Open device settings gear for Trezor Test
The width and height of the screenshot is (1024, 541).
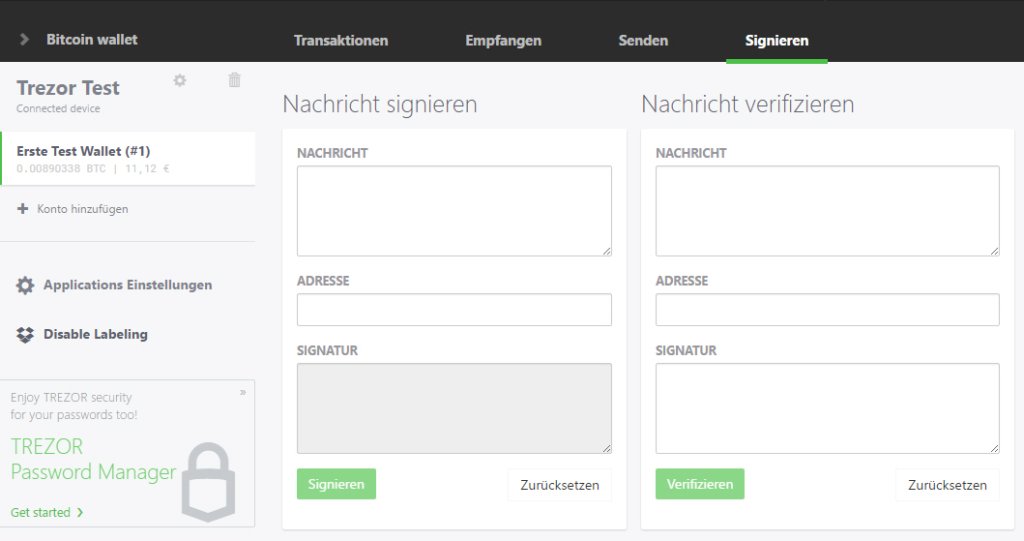coord(180,80)
